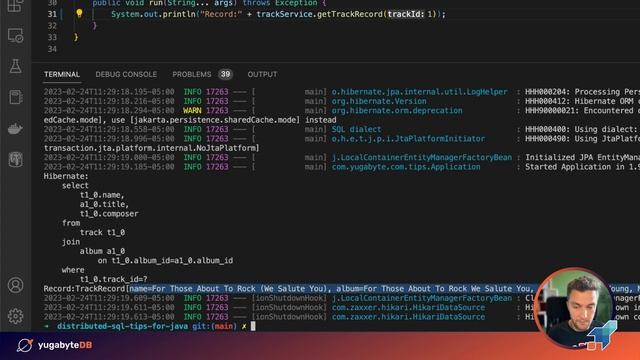Click the yellow WARN log level

point(192,111)
